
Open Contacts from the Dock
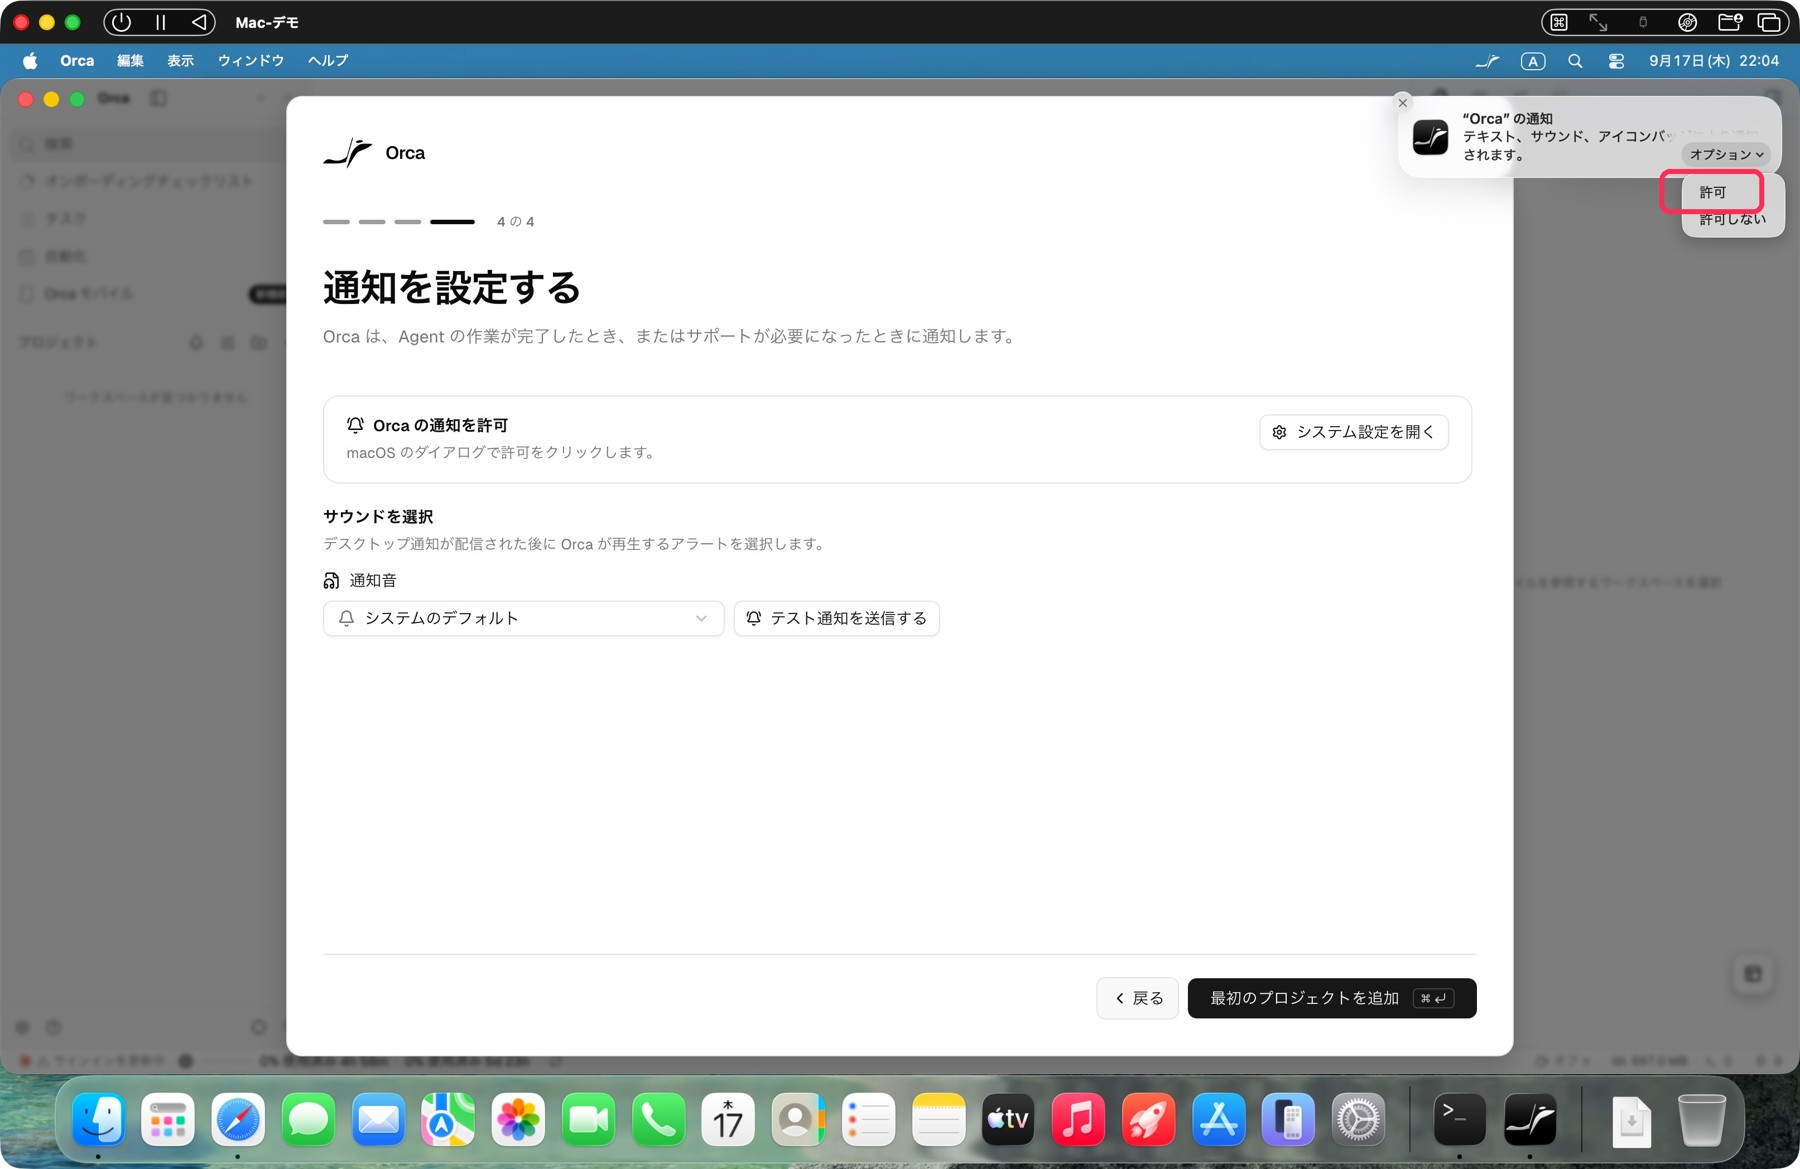pyautogui.click(x=798, y=1119)
